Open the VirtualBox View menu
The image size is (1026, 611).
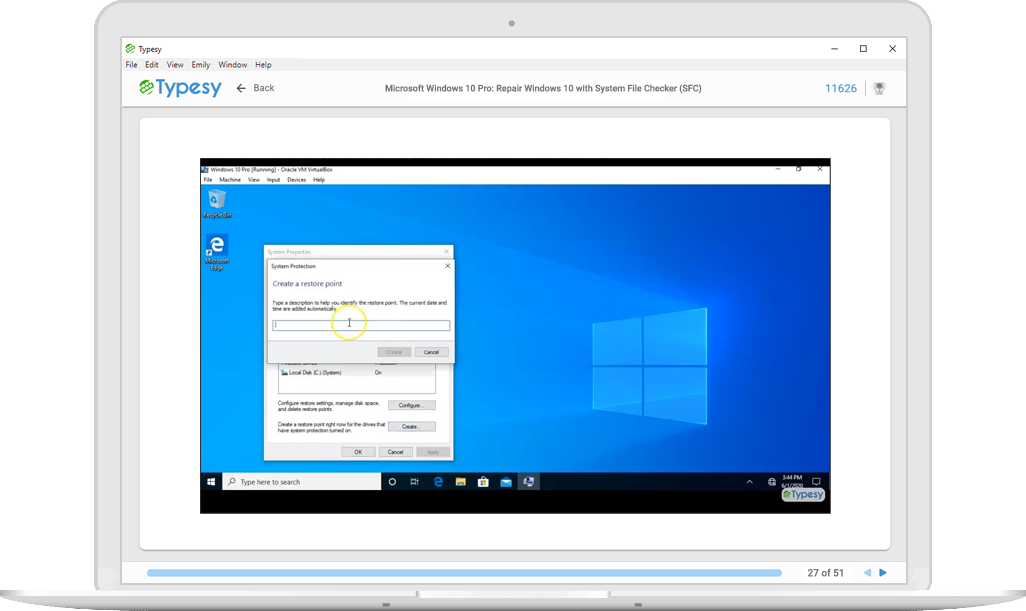pos(254,179)
